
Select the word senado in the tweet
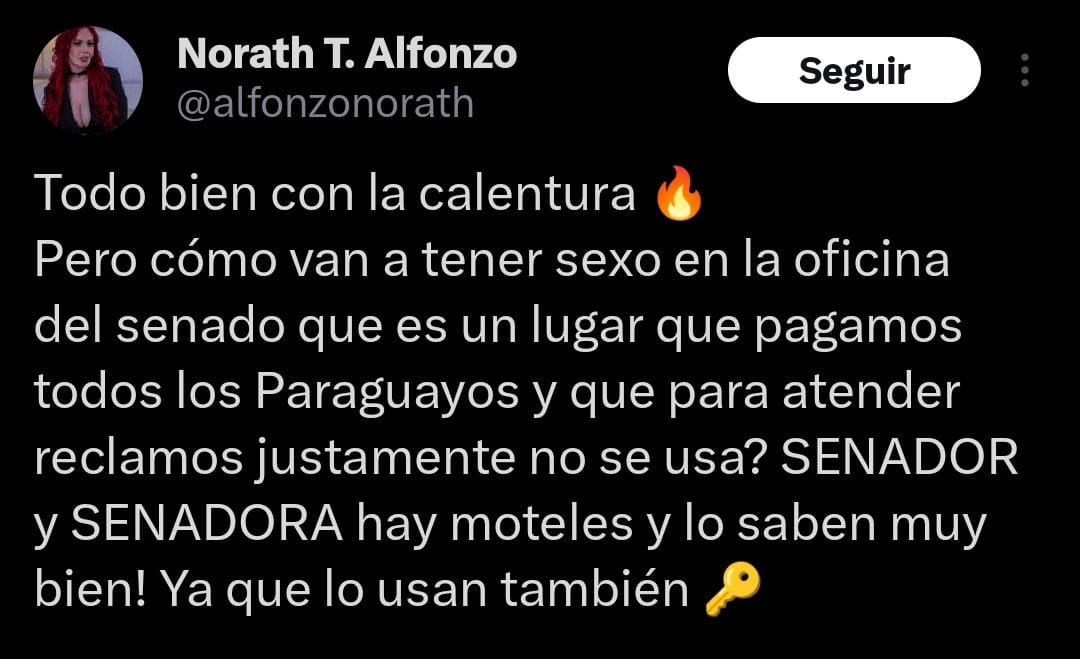(200, 326)
